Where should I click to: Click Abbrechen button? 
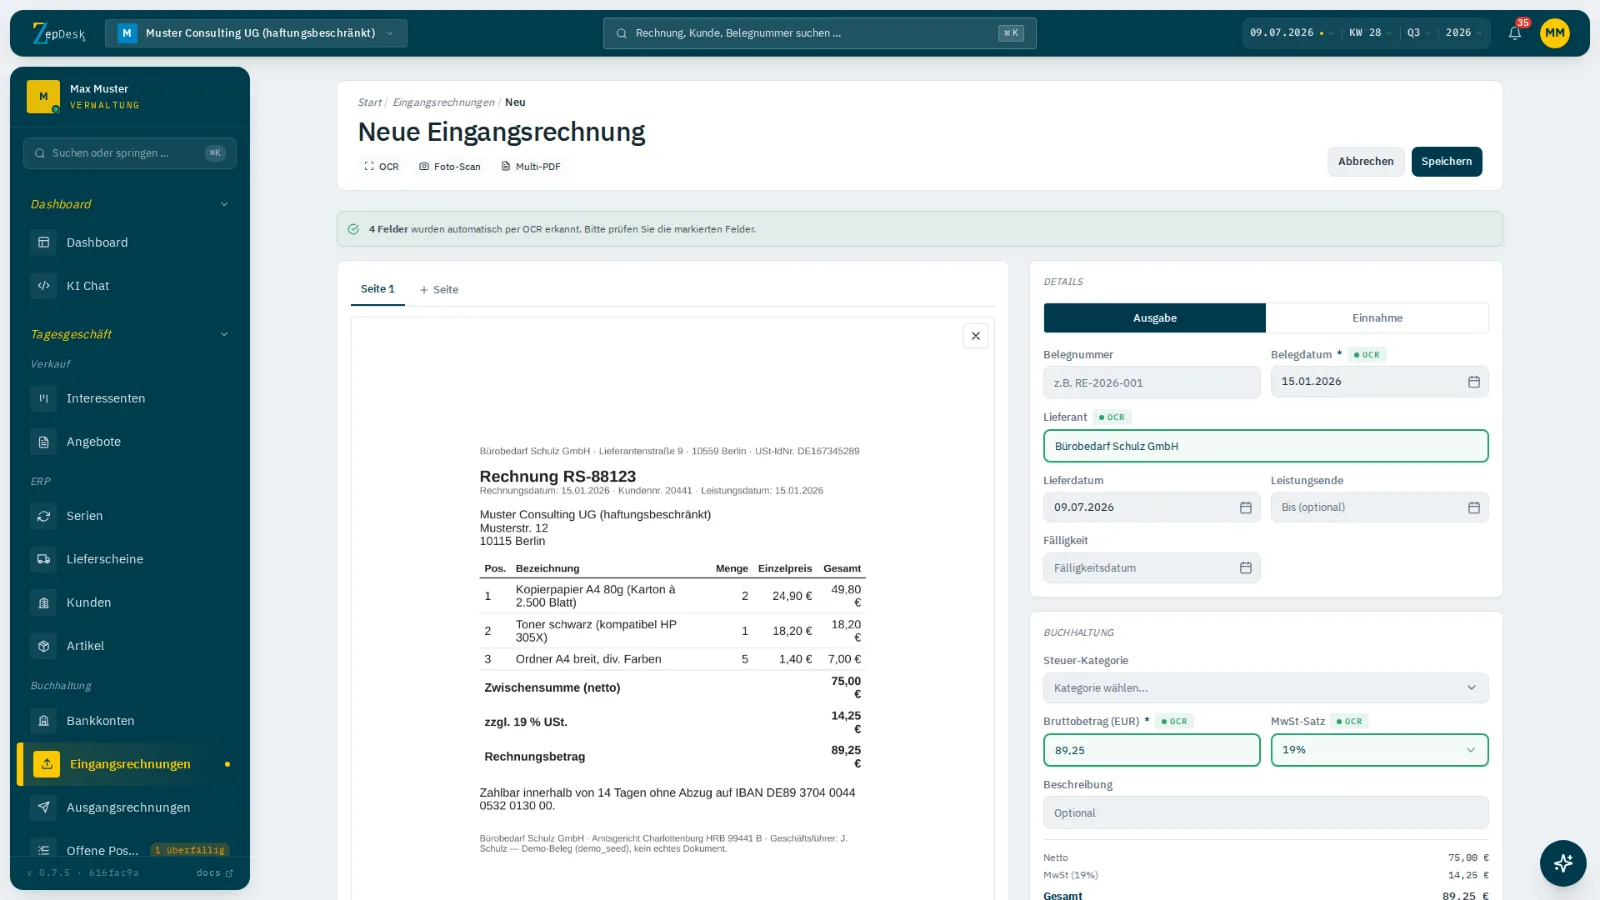point(1365,161)
